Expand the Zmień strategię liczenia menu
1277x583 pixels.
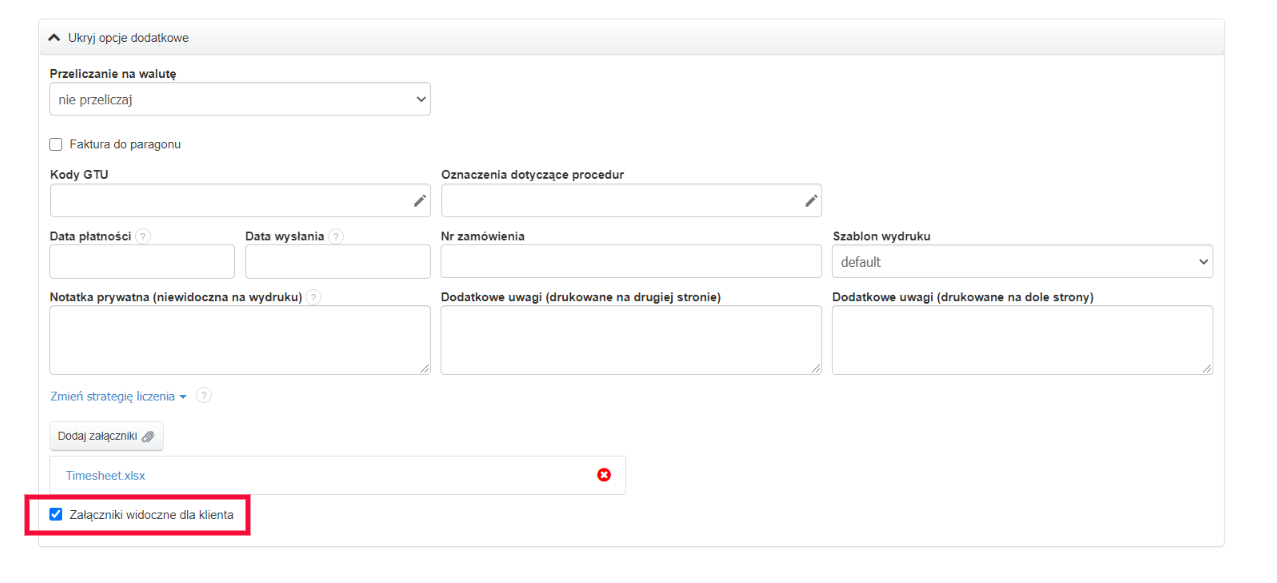(118, 397)
